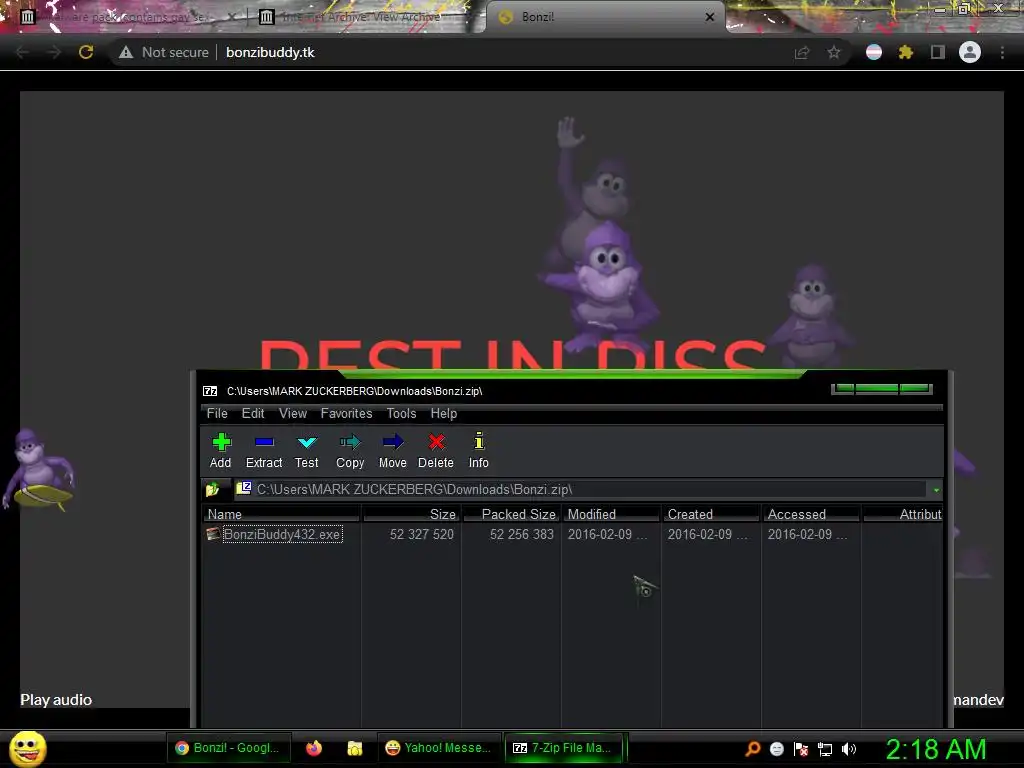Click the 7-Zip address path field
The image size is (1024, 768).
pos(581,490)
